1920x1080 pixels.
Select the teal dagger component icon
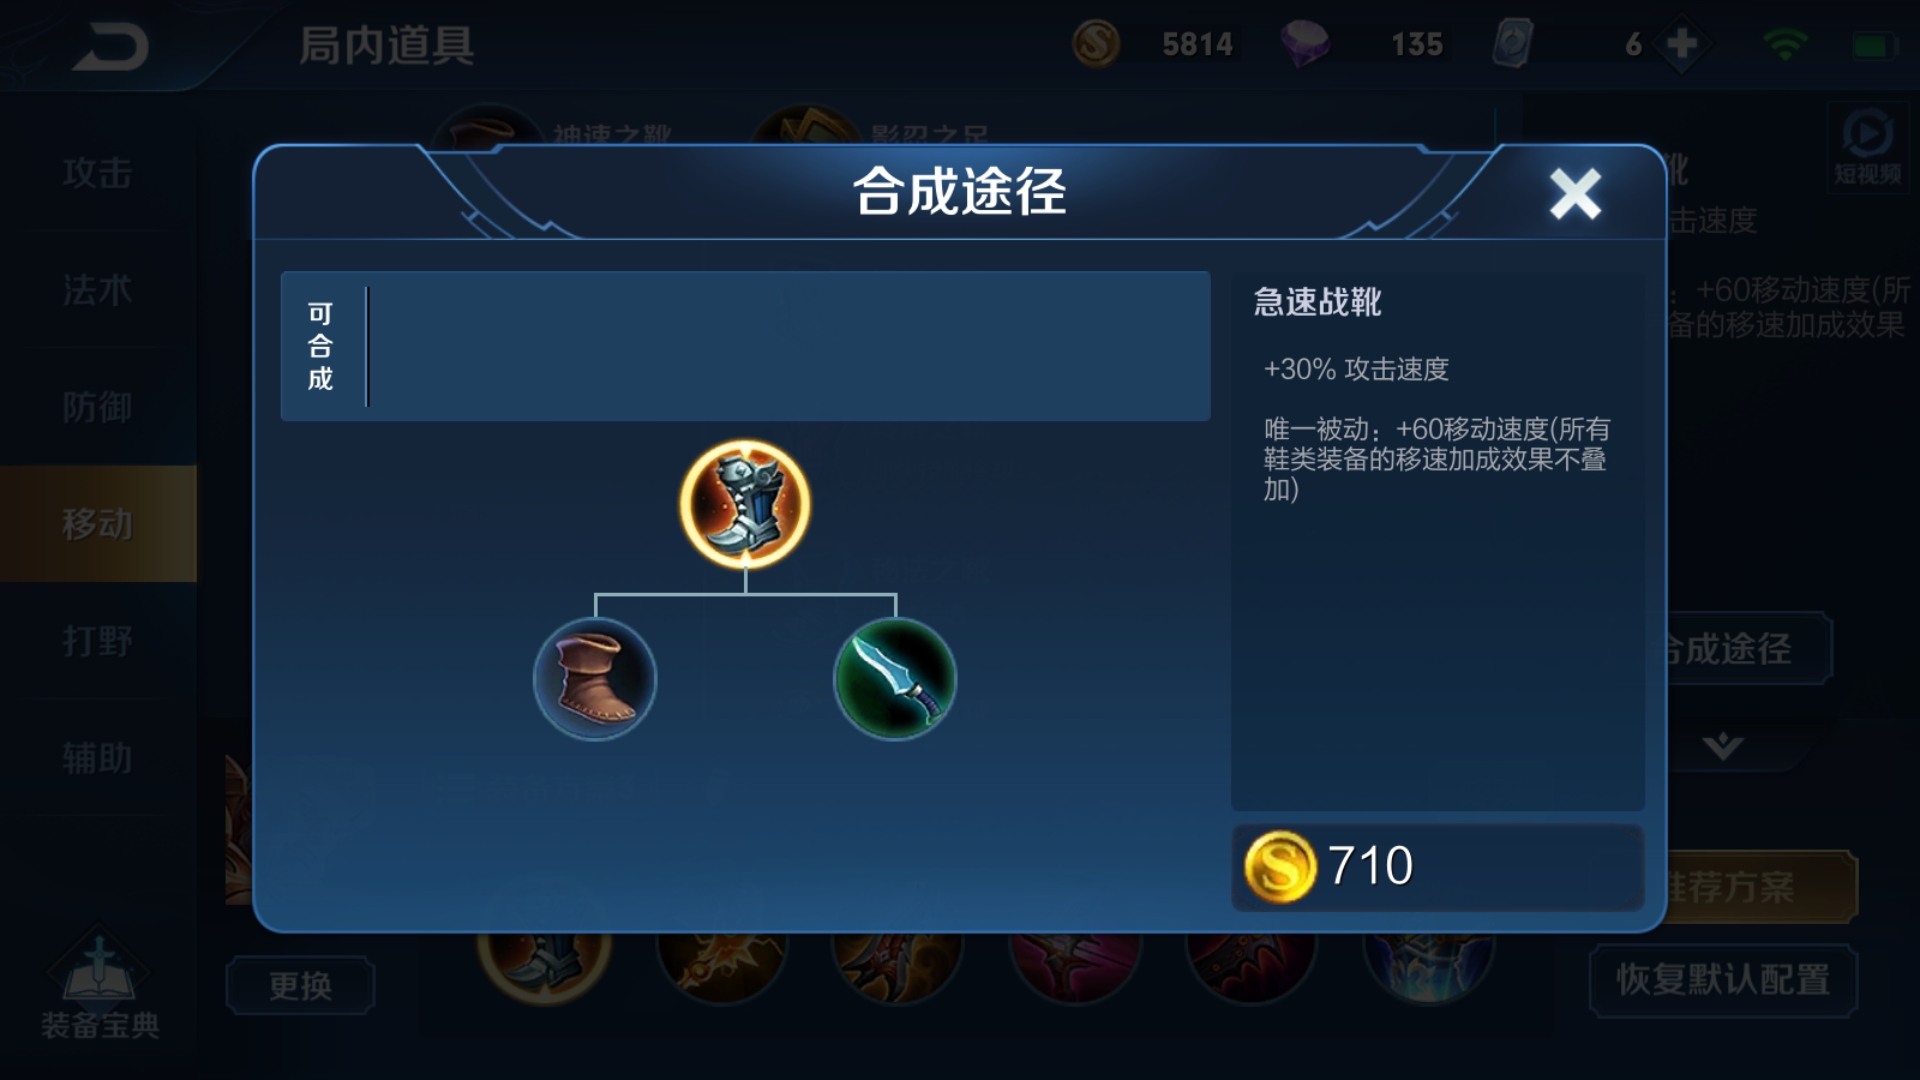point(895,679)
